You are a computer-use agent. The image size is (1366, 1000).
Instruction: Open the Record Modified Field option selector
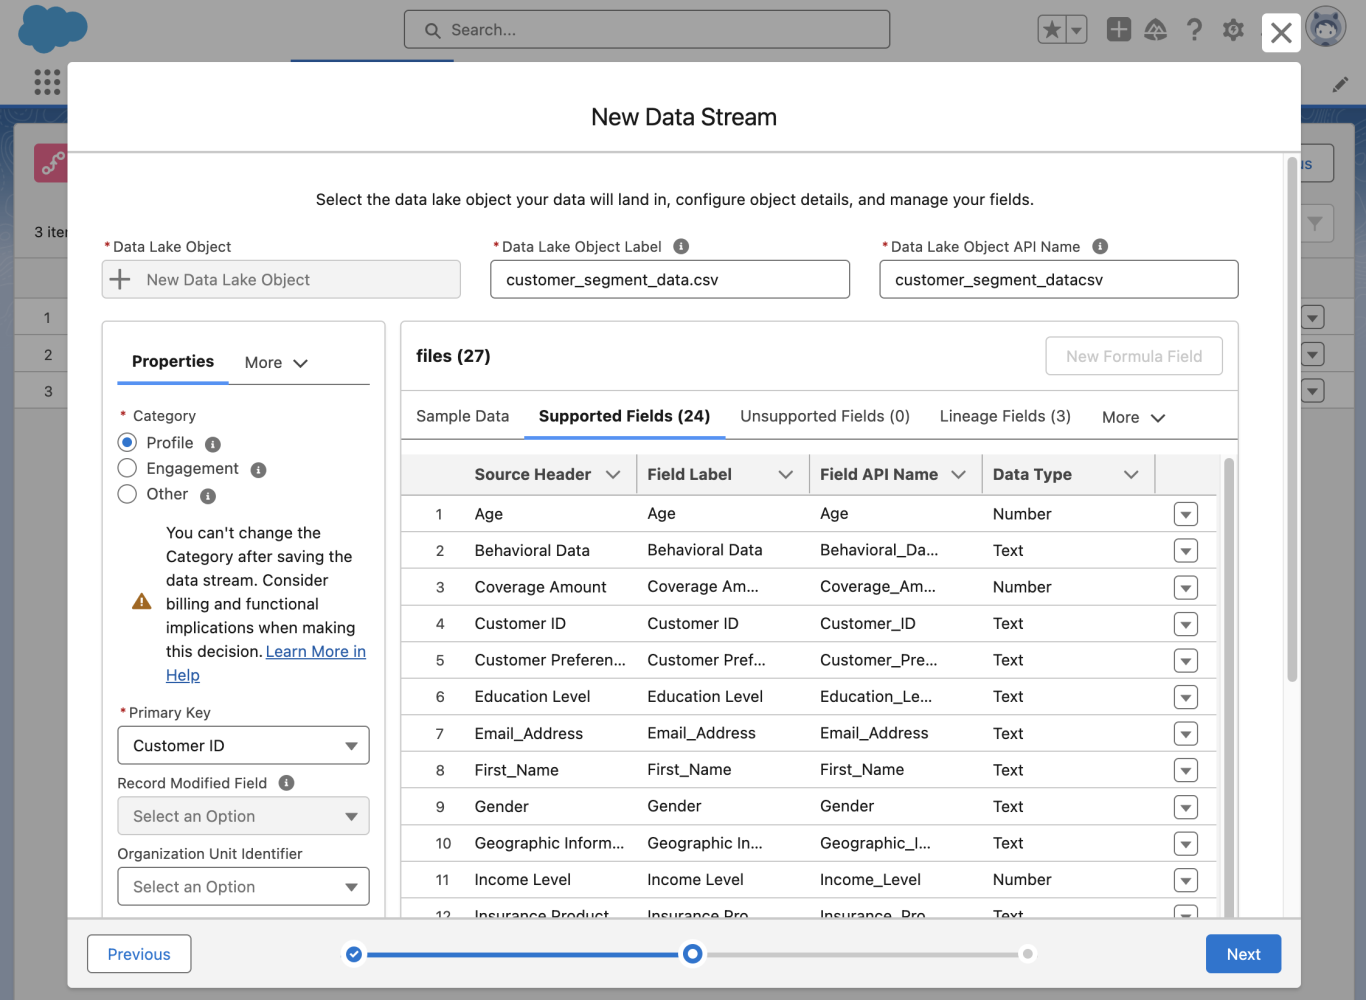[243, 816]
